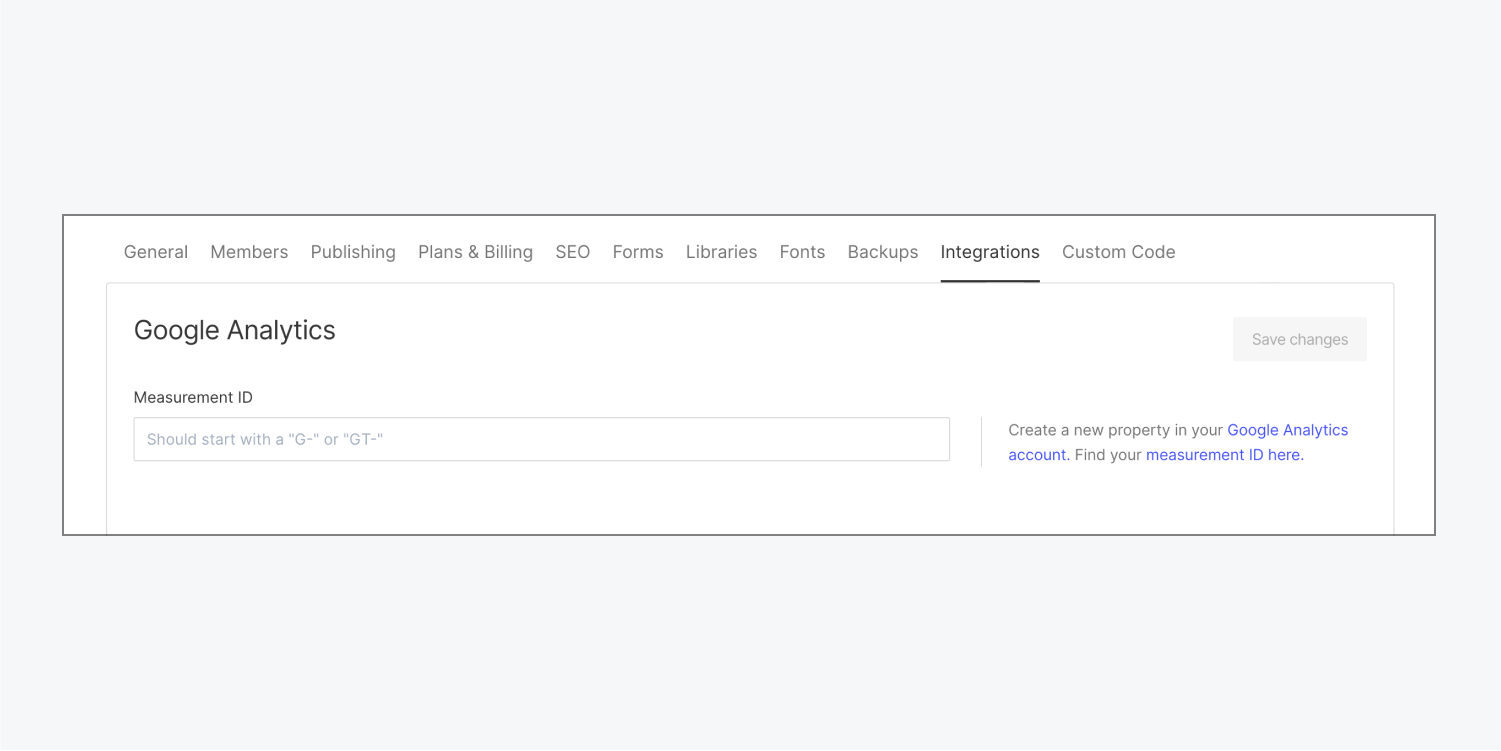
Task: Go to the Publishing tab
Action: pos(353,252)
